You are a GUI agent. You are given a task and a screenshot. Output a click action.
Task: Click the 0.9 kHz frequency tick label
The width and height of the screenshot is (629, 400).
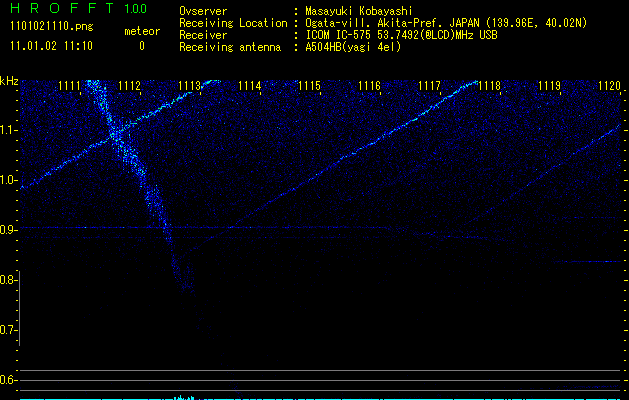pos(8,230)
